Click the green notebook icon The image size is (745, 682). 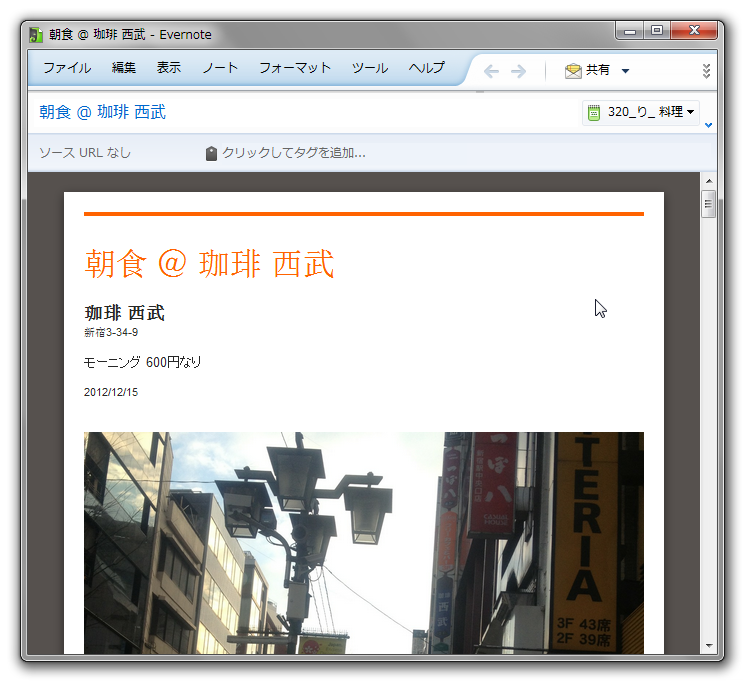[594, 113]
